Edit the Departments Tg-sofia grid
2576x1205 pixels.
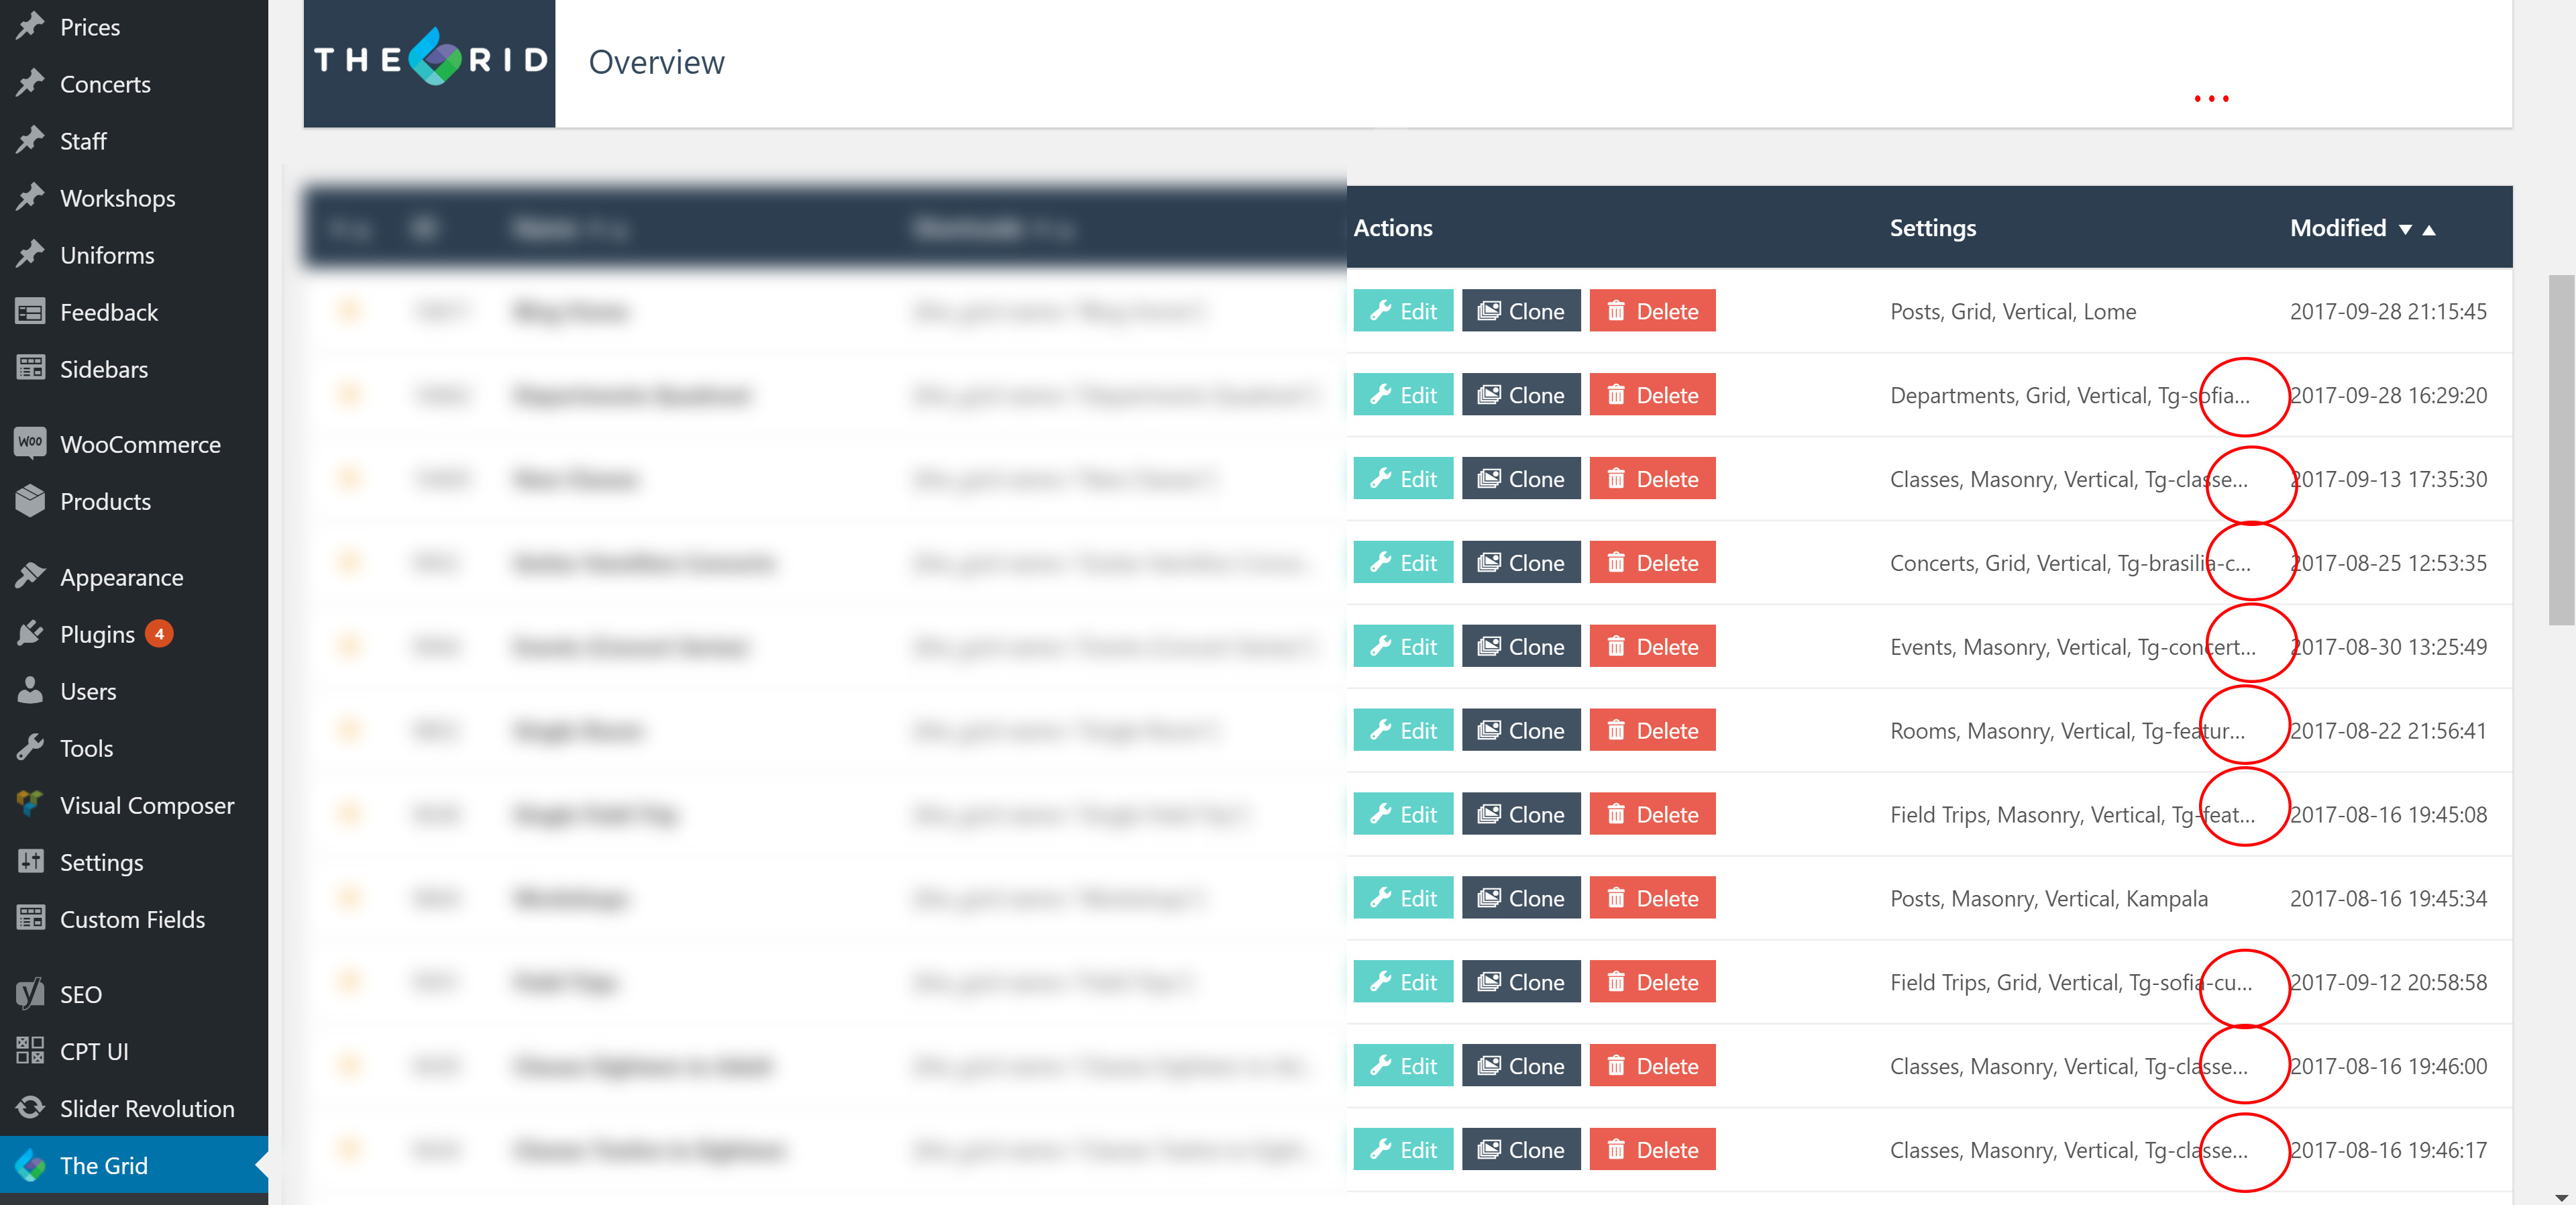tap(1403, 395)
